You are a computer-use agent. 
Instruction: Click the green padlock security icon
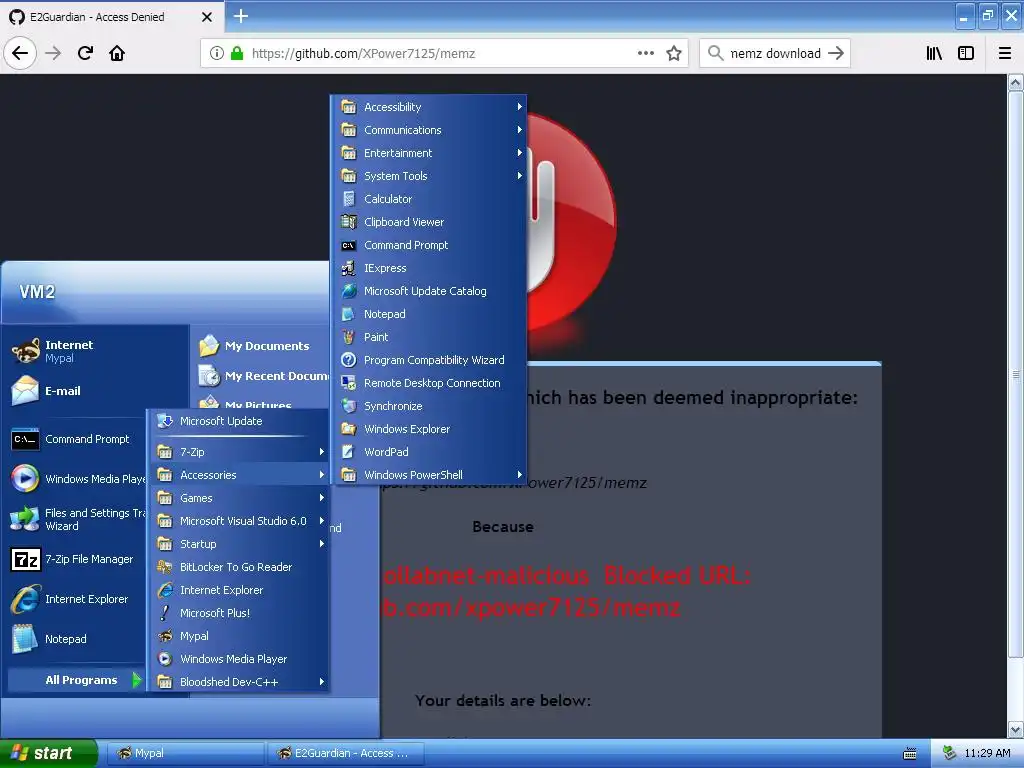[x=237, y=53]
